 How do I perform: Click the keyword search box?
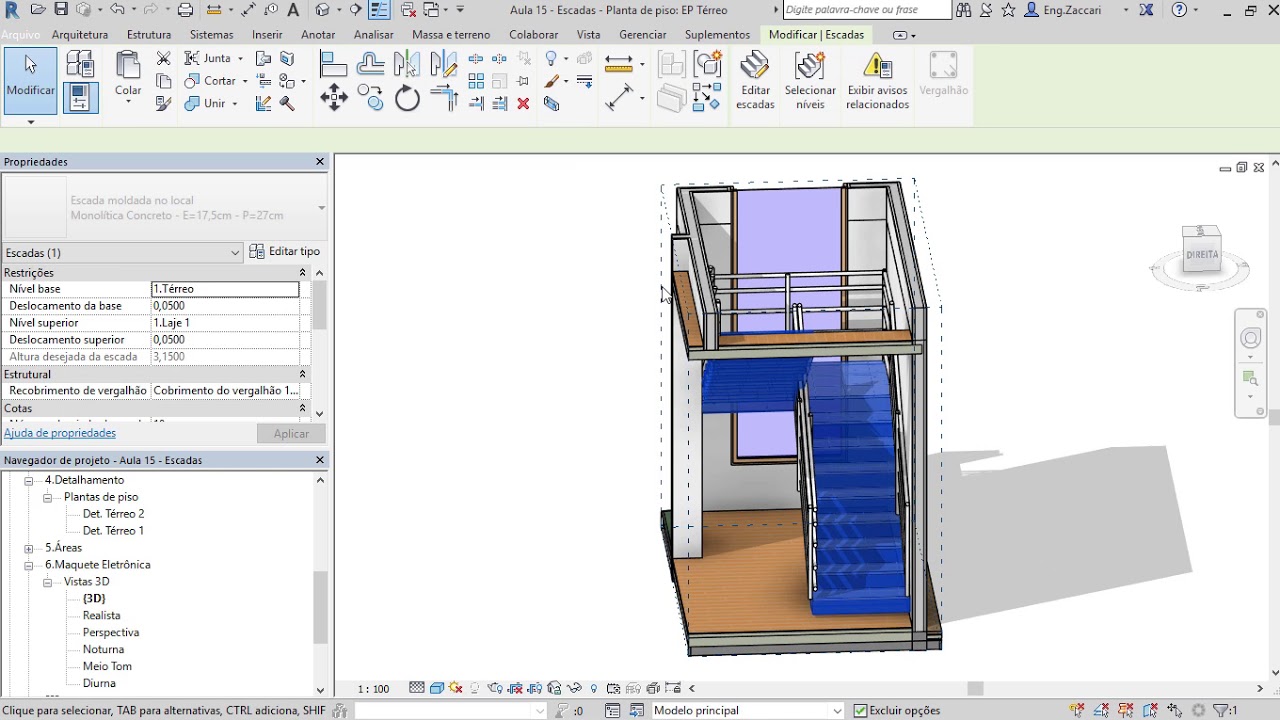[x=866, y=10]
